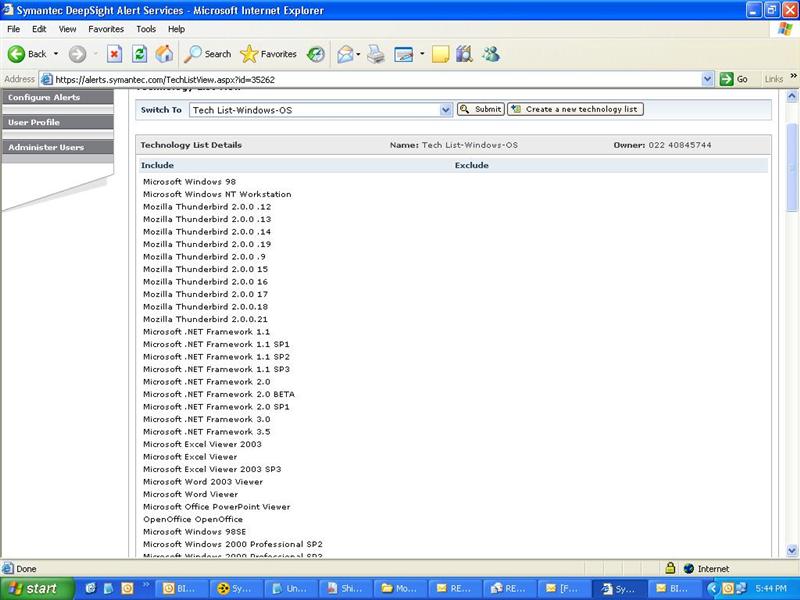Open the Favorites menu
The image size is (800, 600).
point(106,29)
